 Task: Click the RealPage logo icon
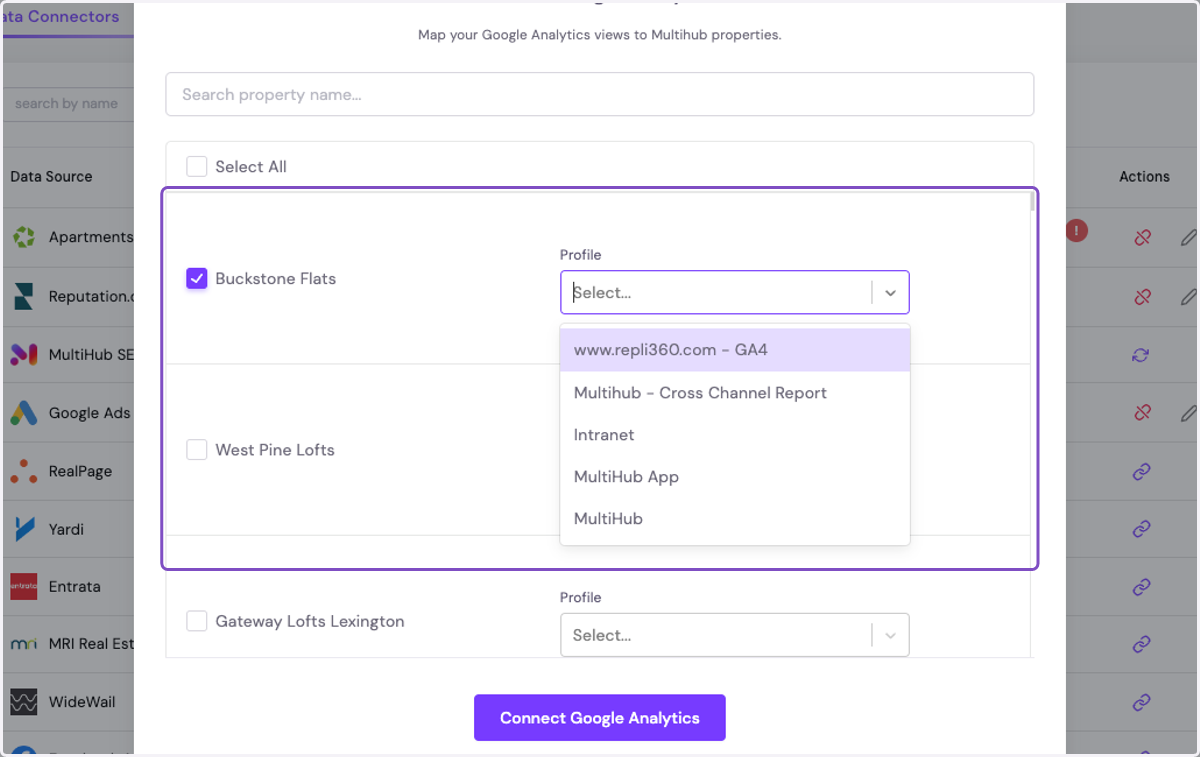pos(23,471)
